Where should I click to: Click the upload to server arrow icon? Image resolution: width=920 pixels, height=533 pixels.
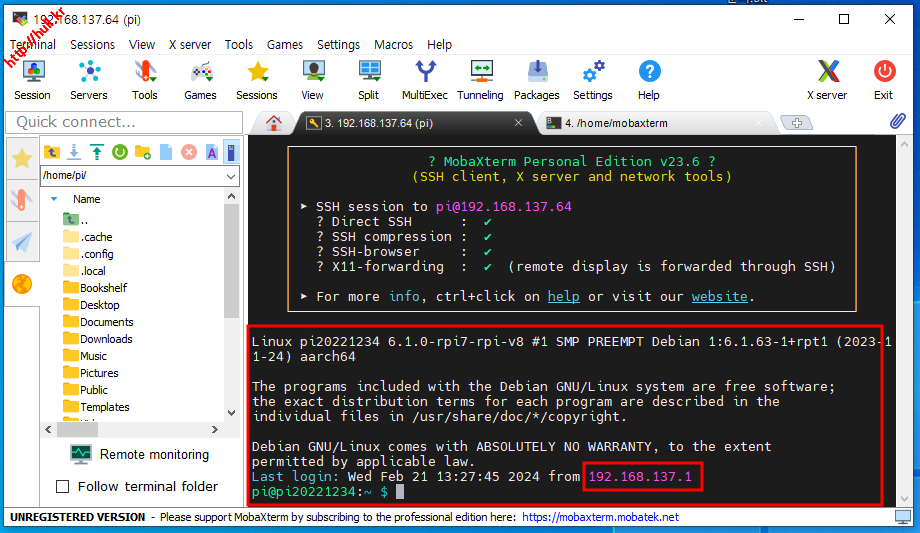coord(96,152)
